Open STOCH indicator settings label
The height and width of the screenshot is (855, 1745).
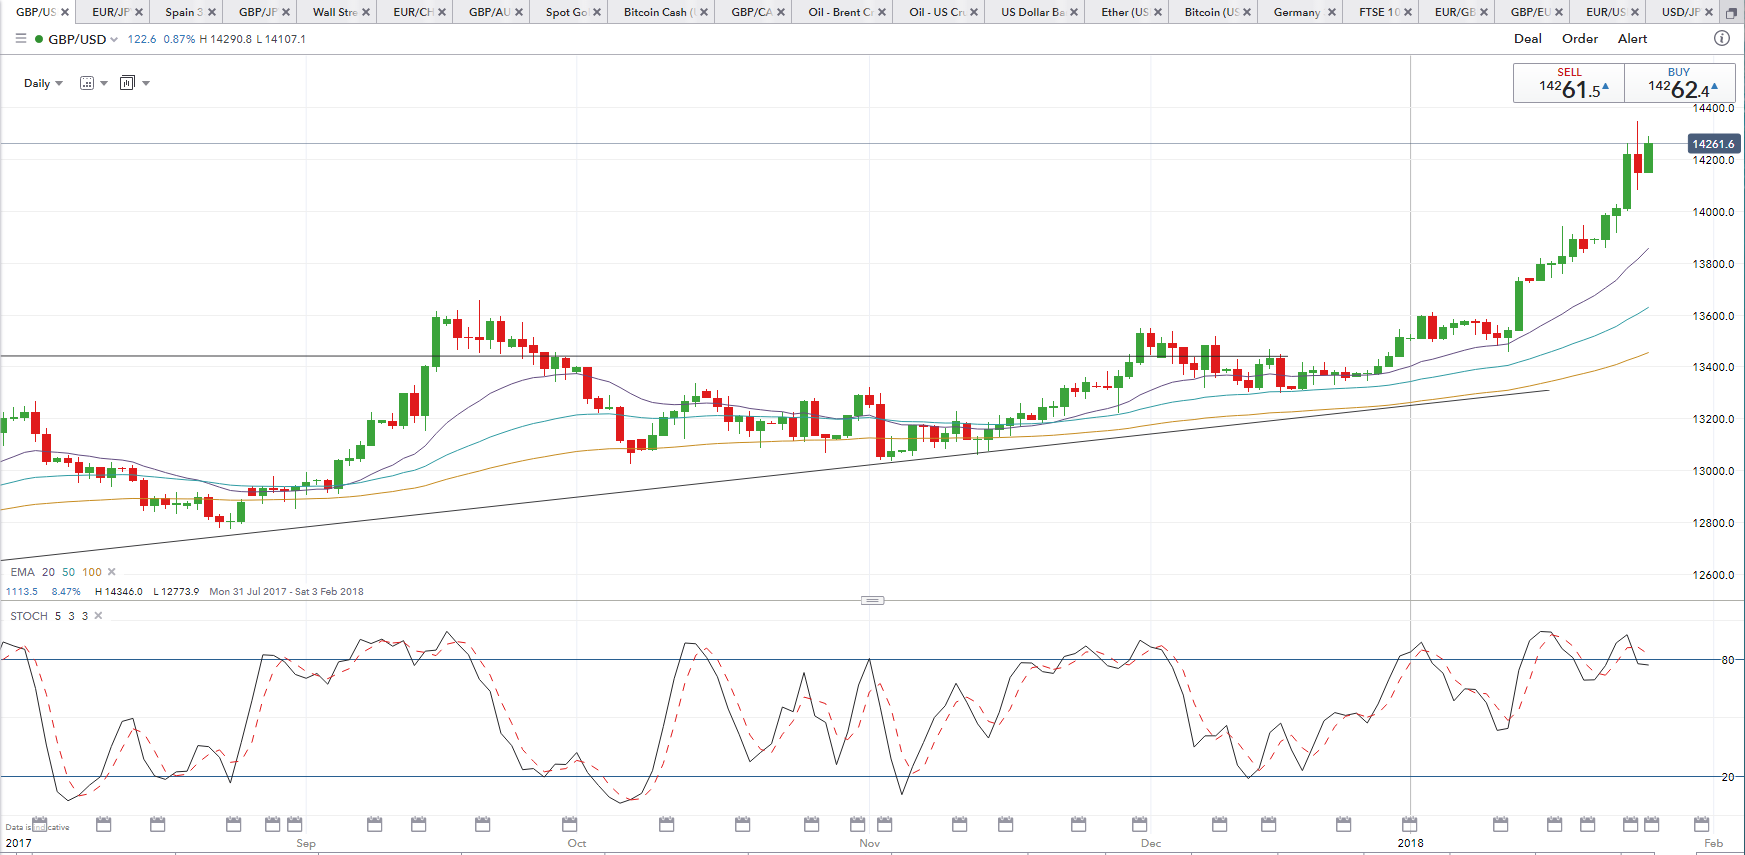click(29, 616)
